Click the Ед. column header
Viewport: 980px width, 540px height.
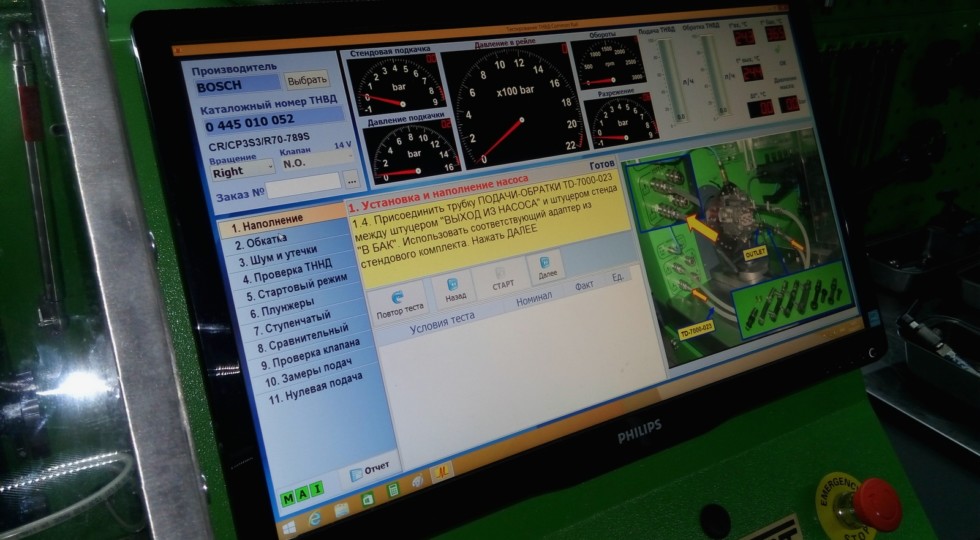618,276
